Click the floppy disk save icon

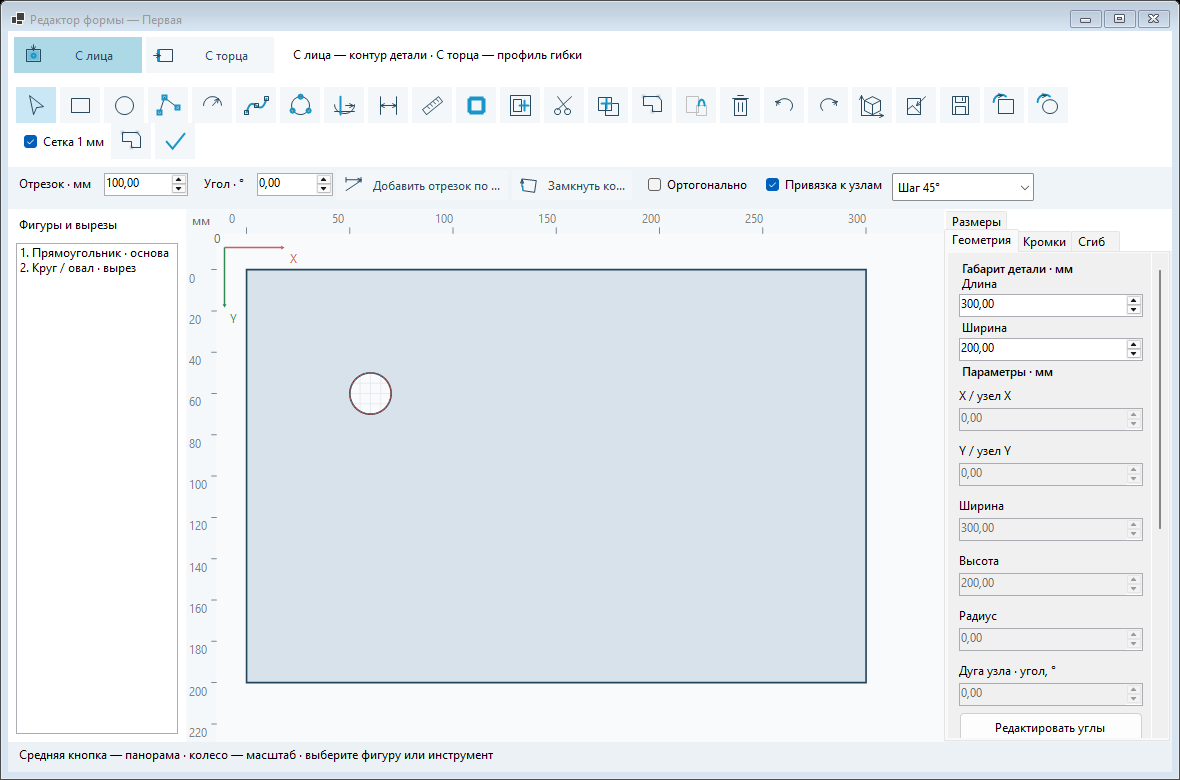960,105
